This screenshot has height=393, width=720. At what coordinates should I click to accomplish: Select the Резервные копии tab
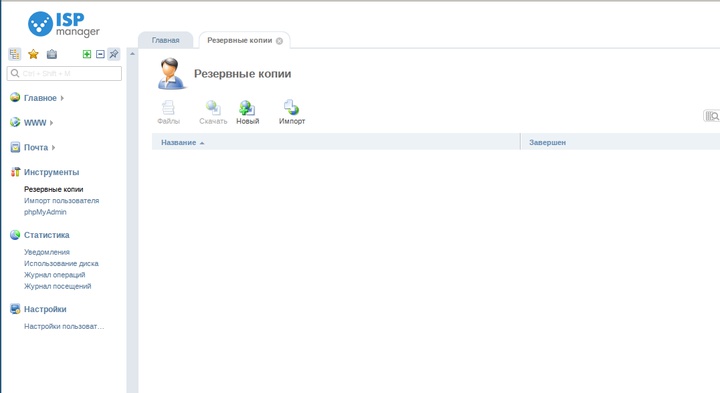tap(240, 40)
